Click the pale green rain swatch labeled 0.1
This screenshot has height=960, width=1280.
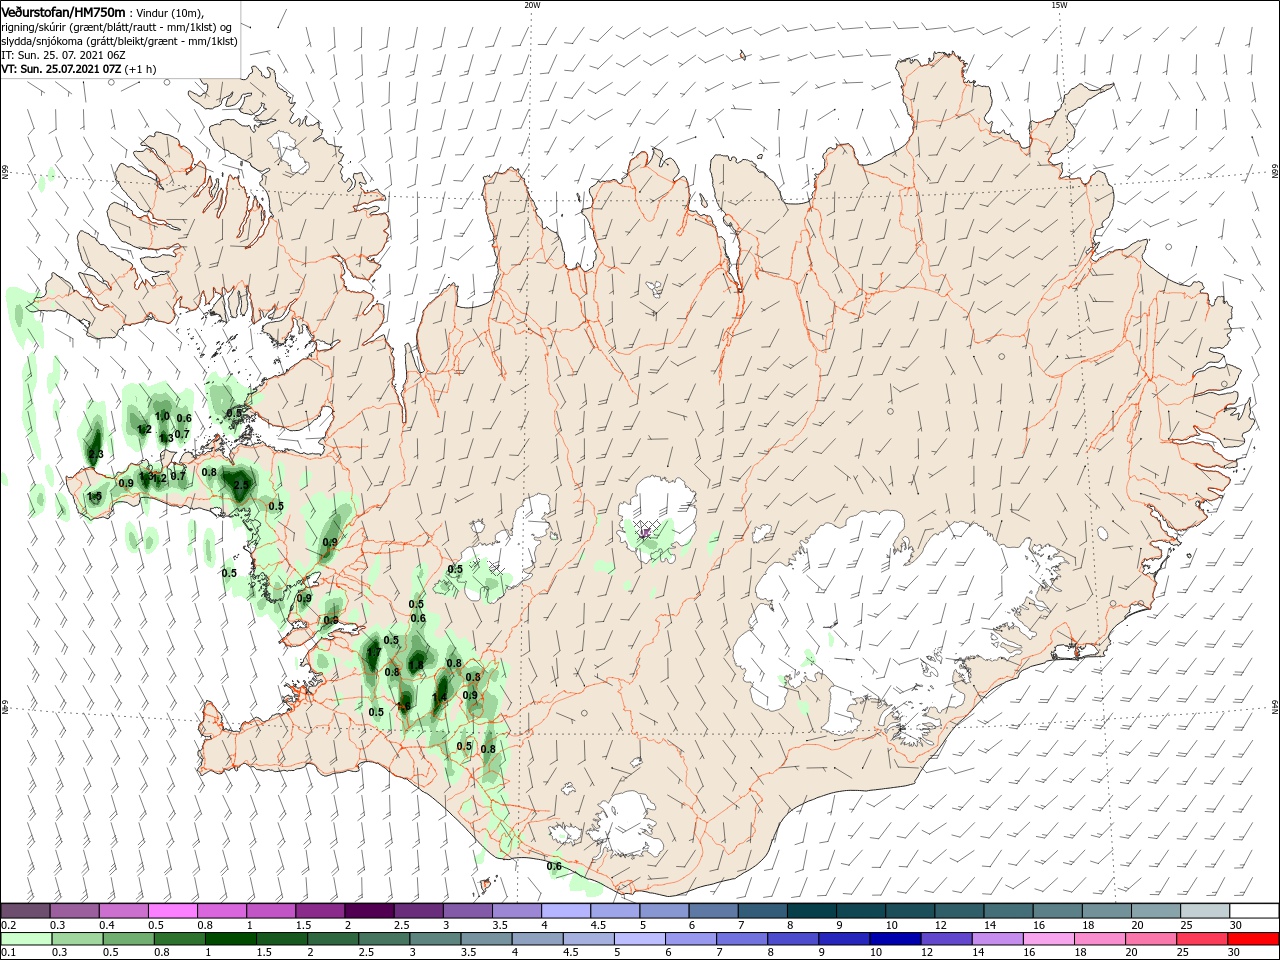27,939
